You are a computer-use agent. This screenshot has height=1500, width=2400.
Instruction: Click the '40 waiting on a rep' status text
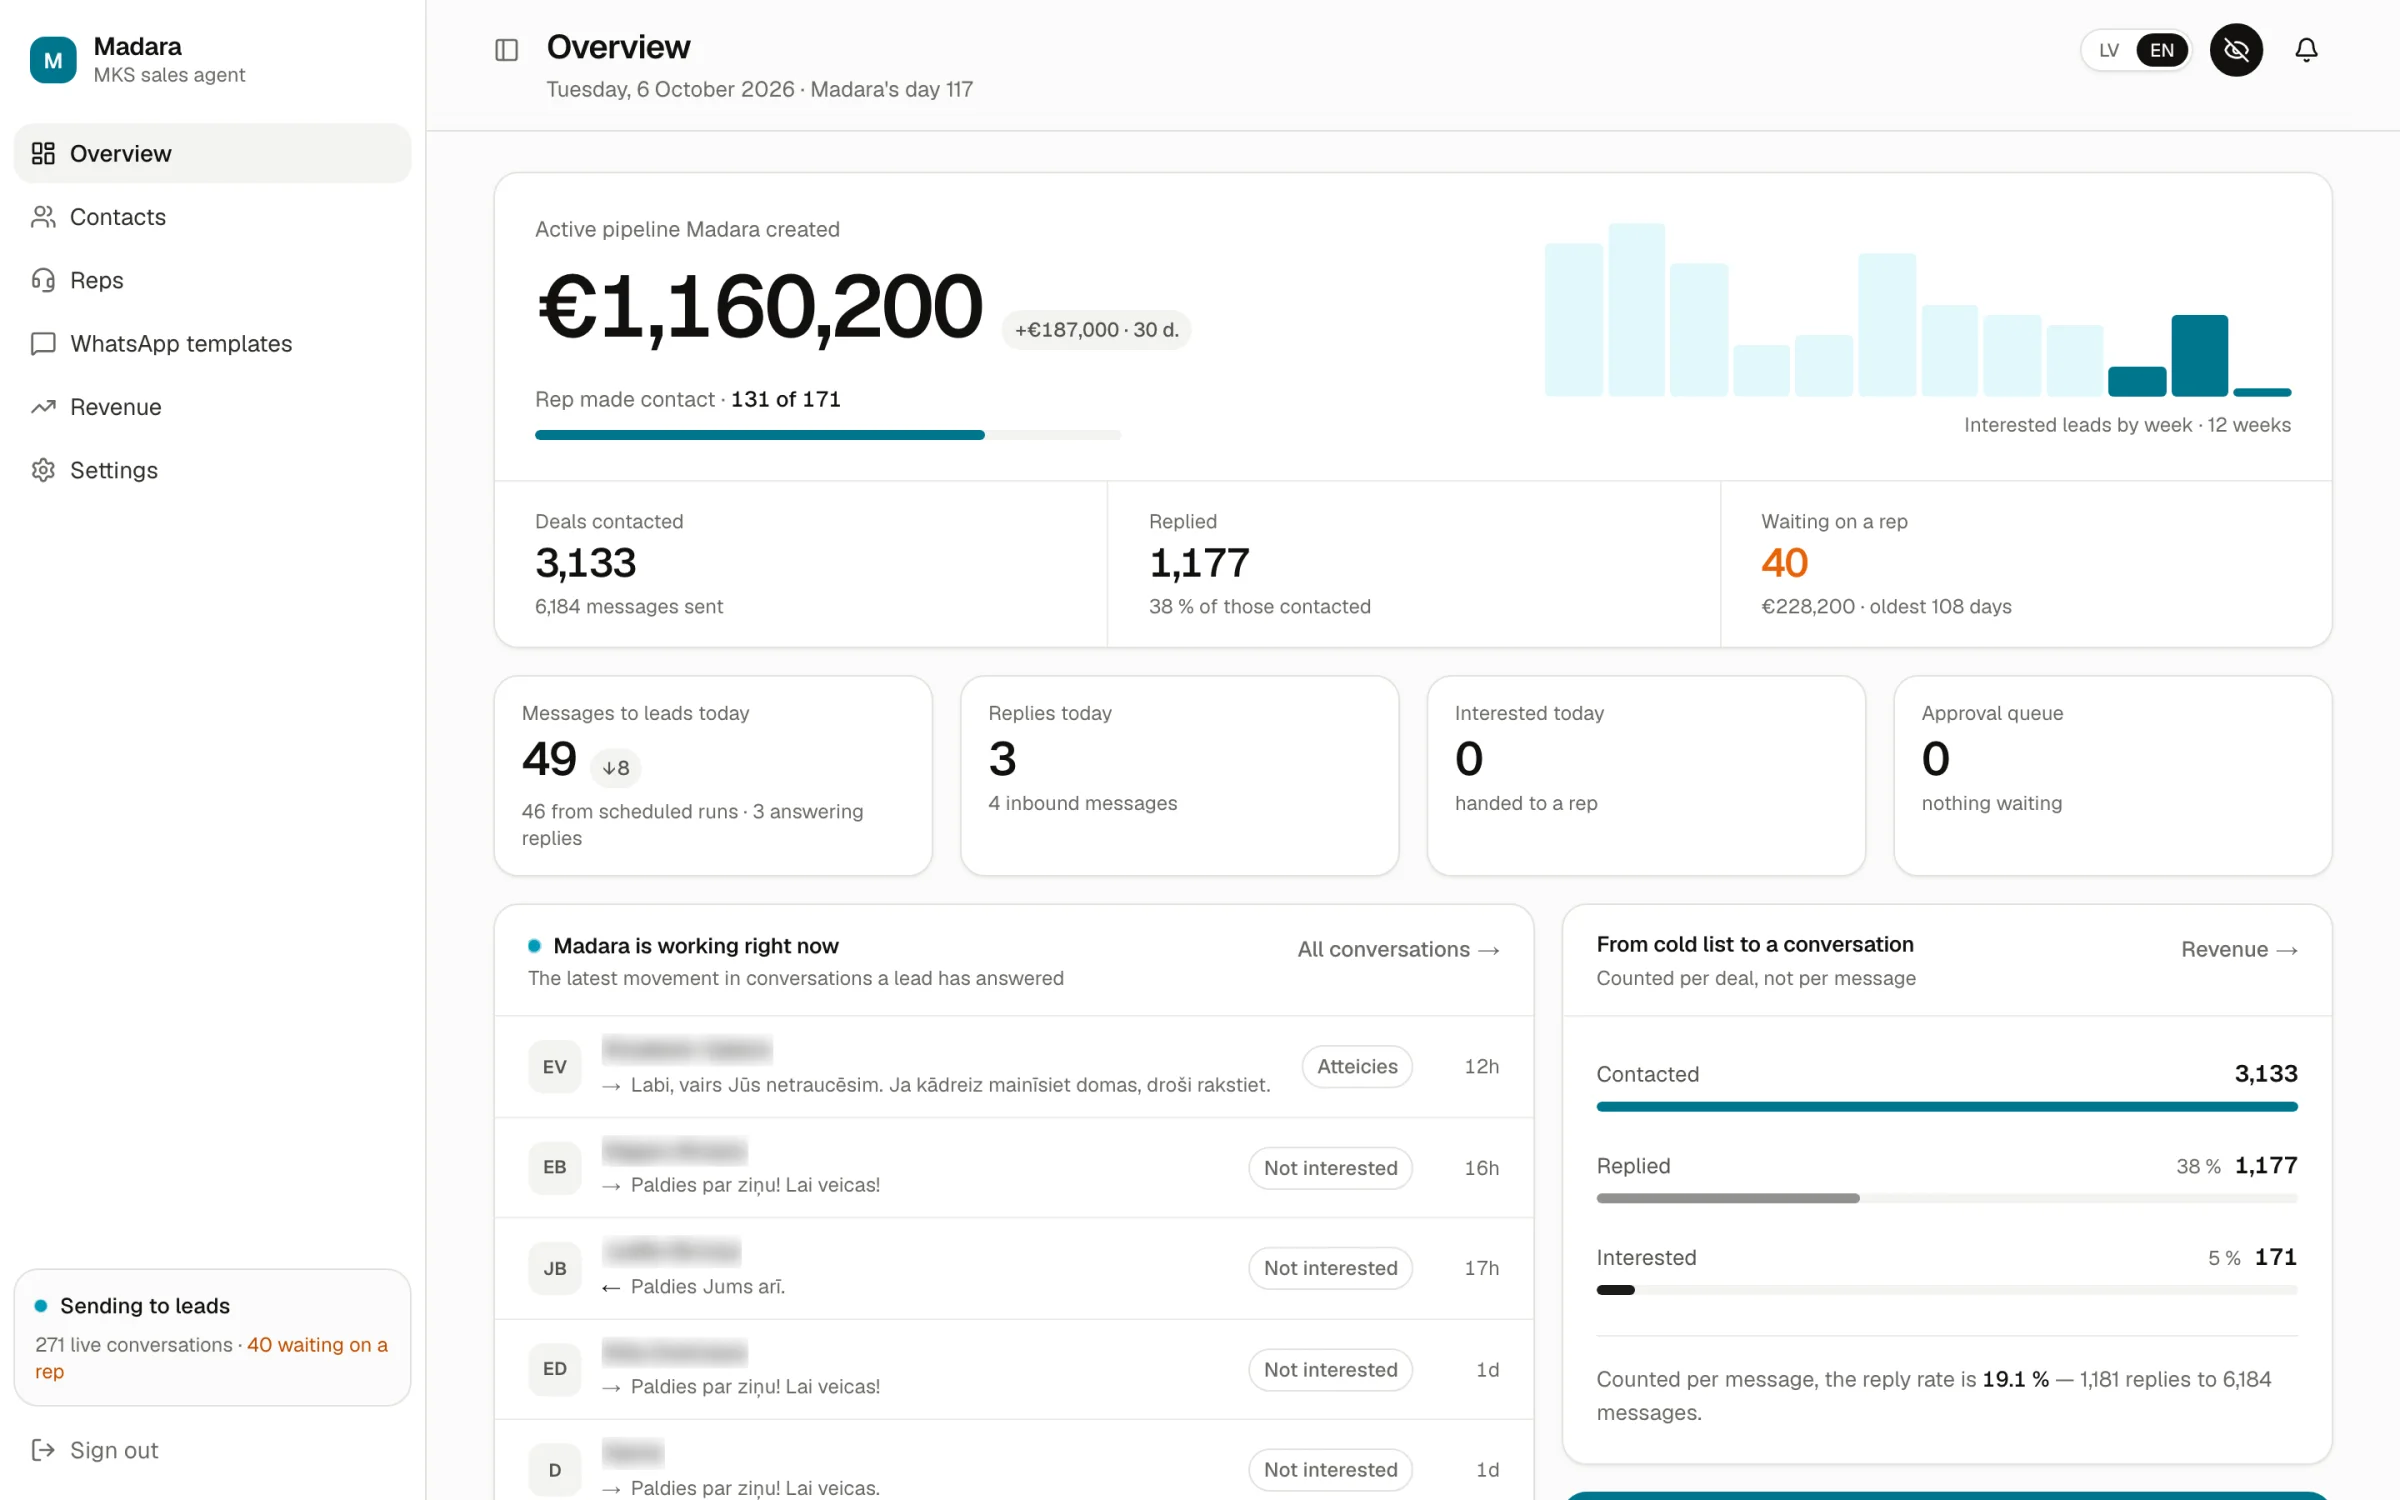click(211, 1358)
